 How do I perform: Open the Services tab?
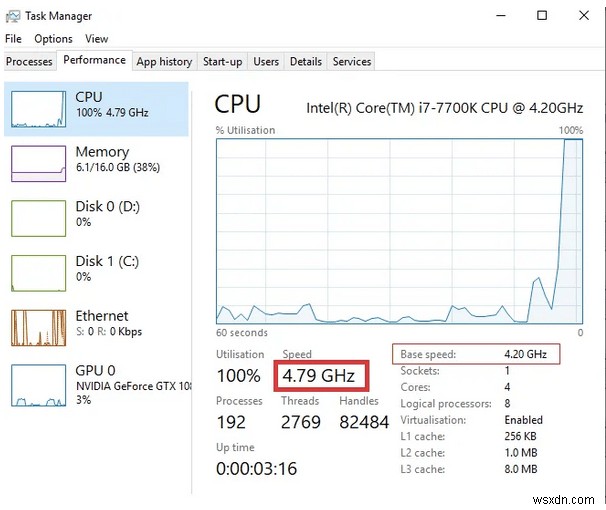click(352, 62)
